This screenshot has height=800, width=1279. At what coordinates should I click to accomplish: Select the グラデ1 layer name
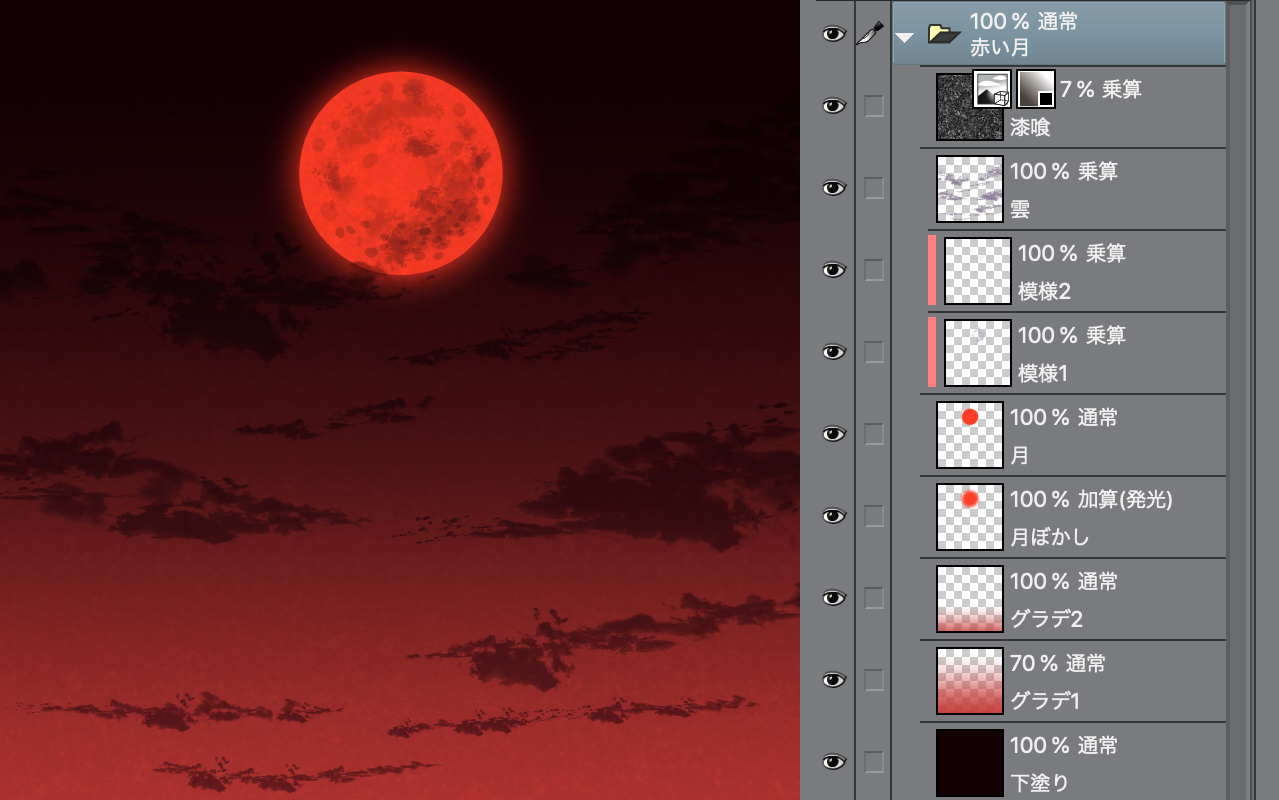1045,702
